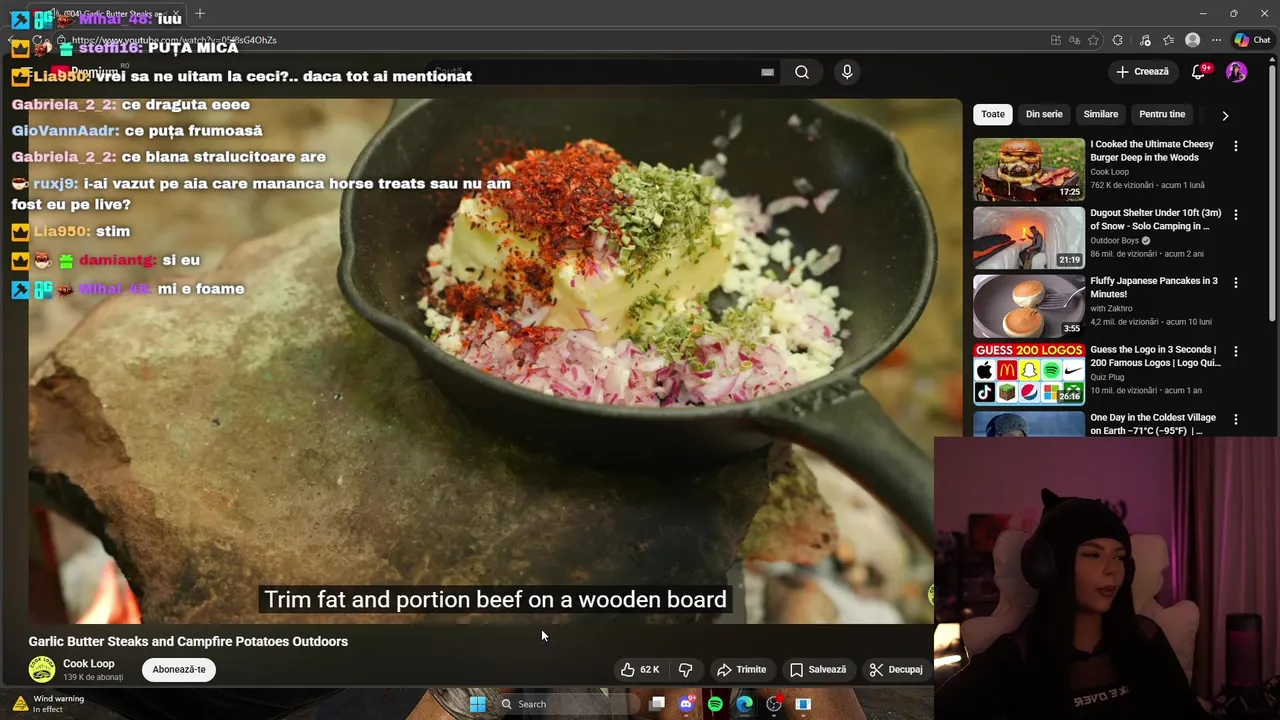Screen dimensions: 1280x720
Task: Open Fluffy Japanese Pancakes video thumbnail
Action: pos(1029,306)
